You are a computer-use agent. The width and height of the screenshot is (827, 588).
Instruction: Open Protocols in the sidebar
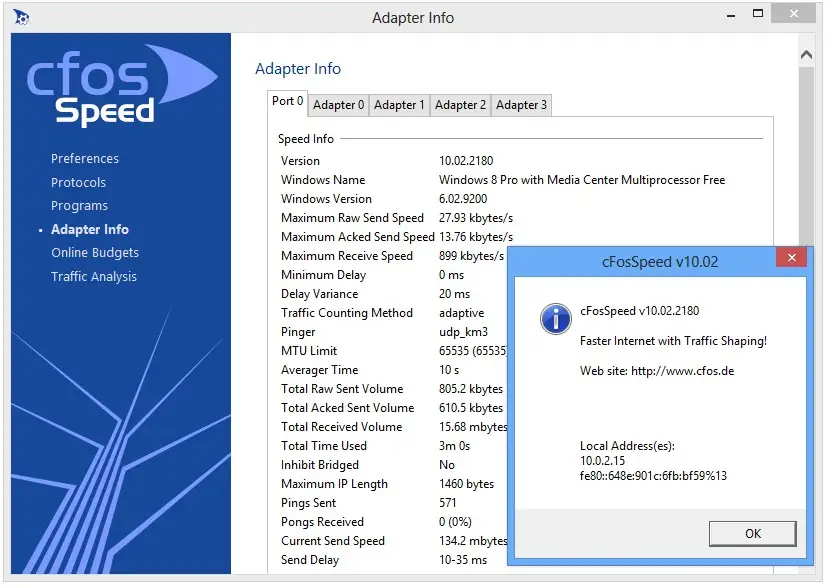coord(78,182)
